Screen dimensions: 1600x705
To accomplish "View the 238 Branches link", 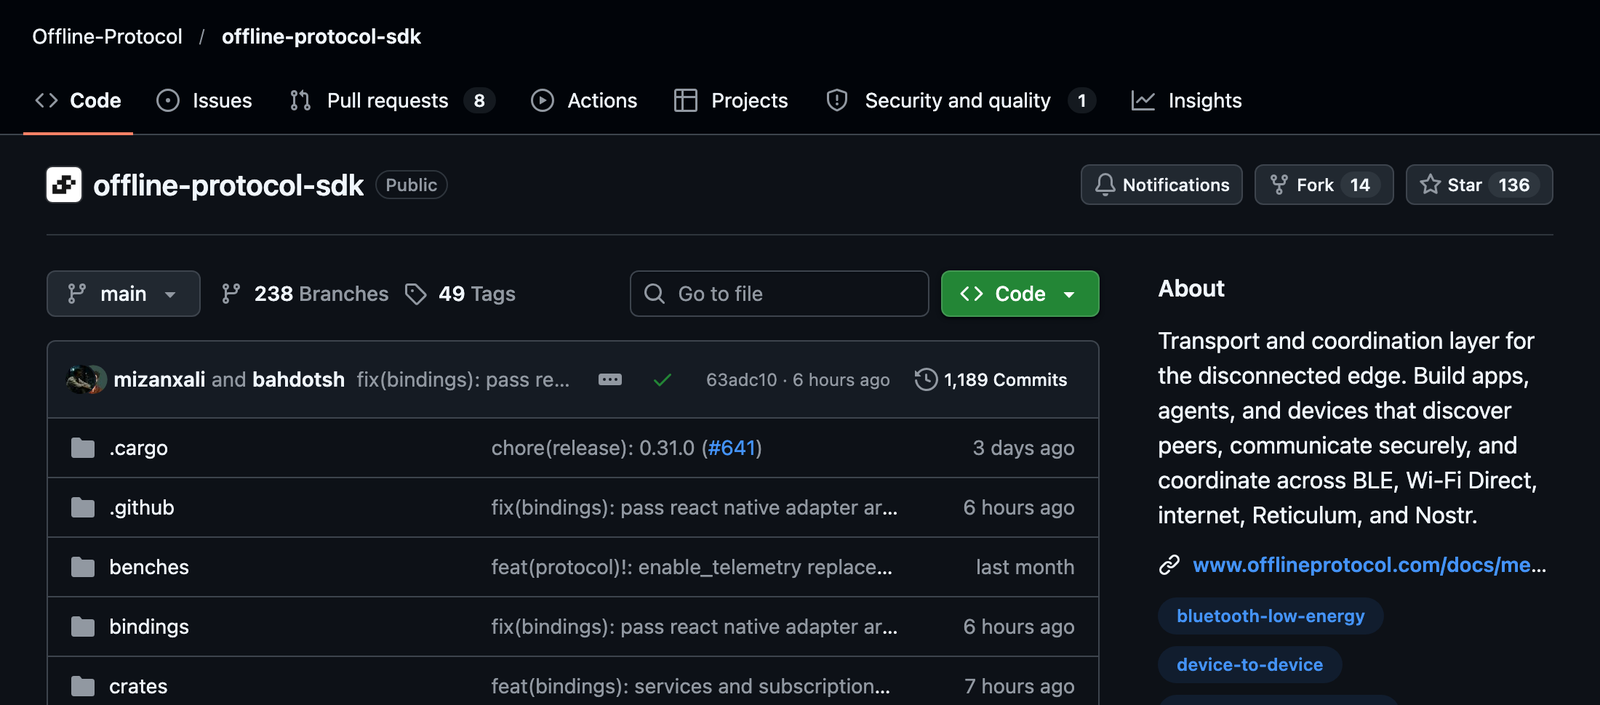I will (x=305, y=294).
